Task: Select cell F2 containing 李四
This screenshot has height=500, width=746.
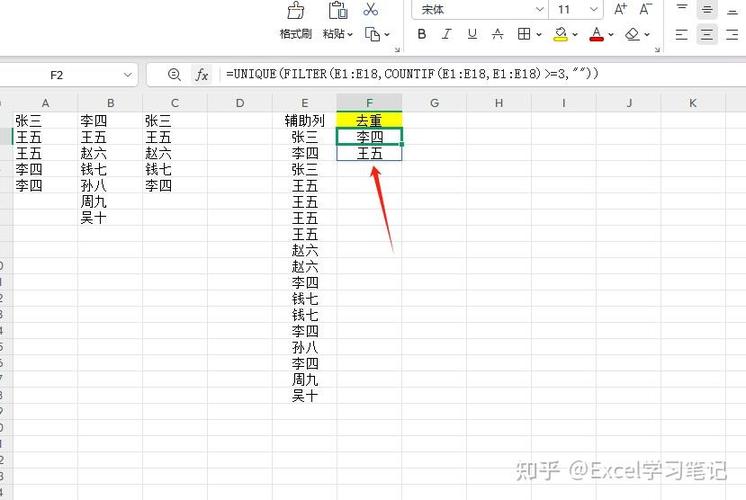Action: point(369,137)
